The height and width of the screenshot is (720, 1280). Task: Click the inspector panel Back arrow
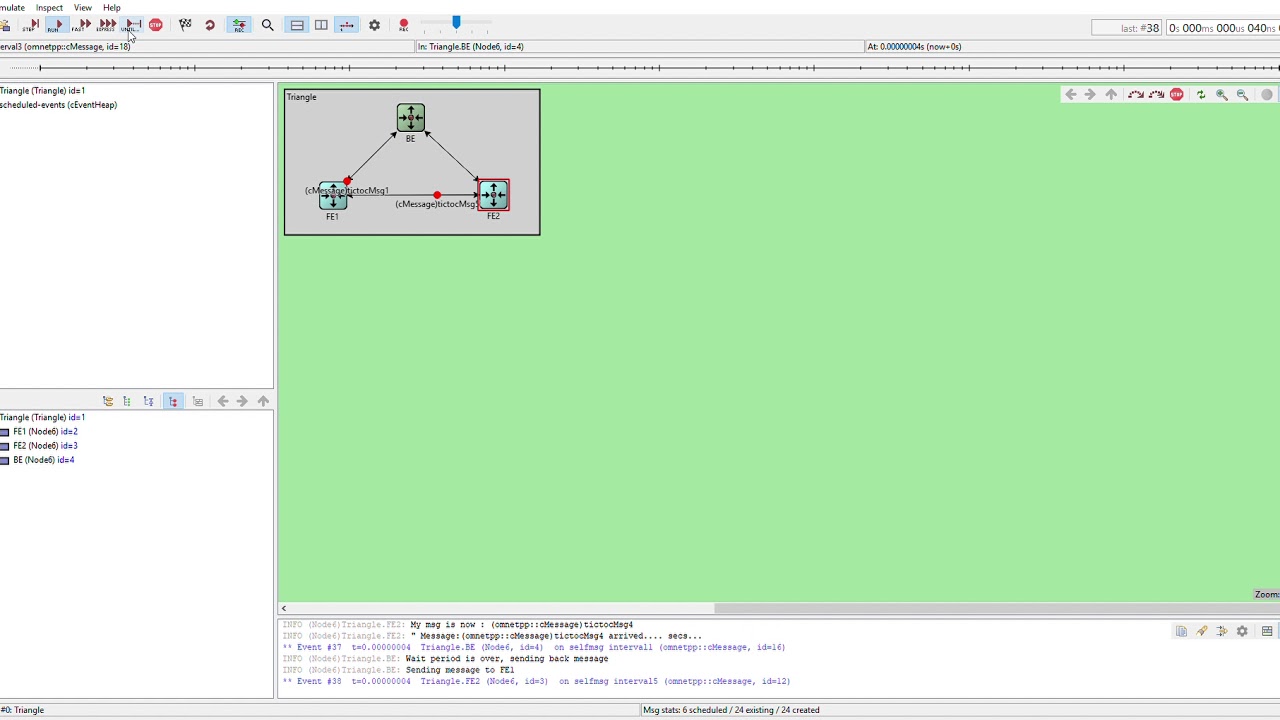222,401
